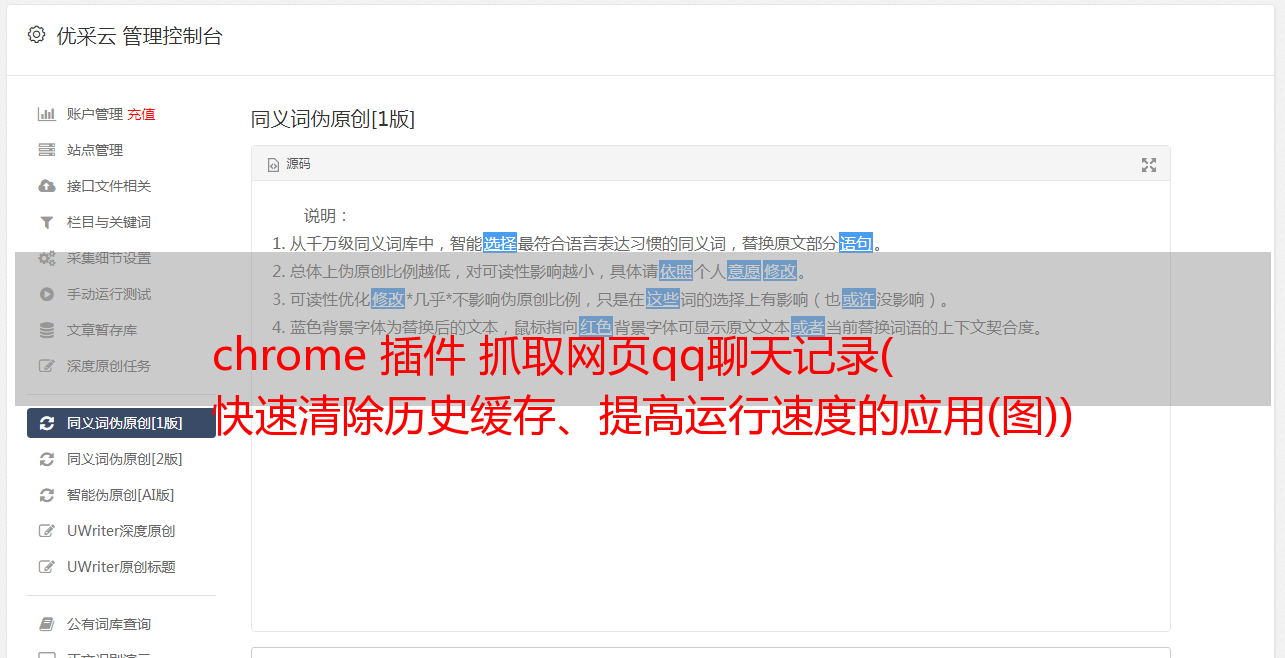
Task: Open 账户管理 bar chart icon
Action: (x=46, y=114)
